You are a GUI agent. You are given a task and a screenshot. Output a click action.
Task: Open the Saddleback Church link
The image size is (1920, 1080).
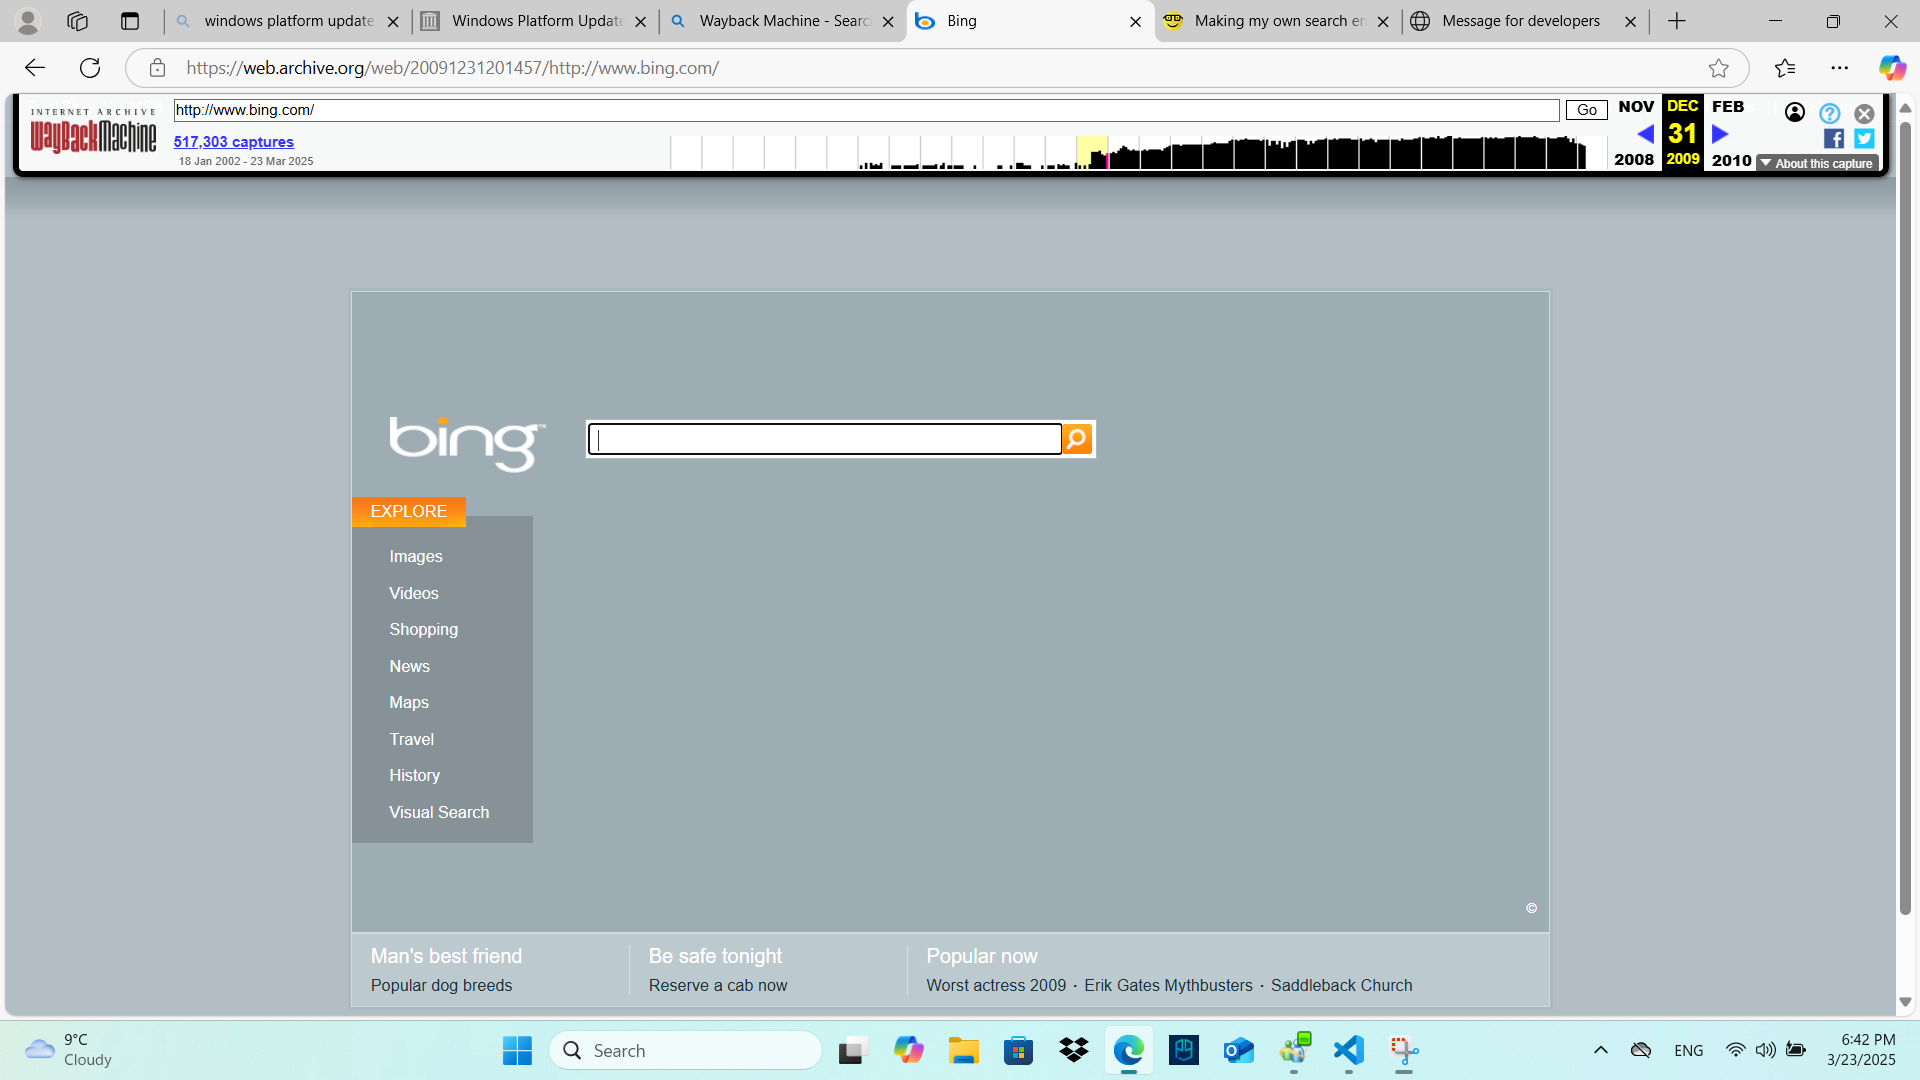(x=1342, y=985)
